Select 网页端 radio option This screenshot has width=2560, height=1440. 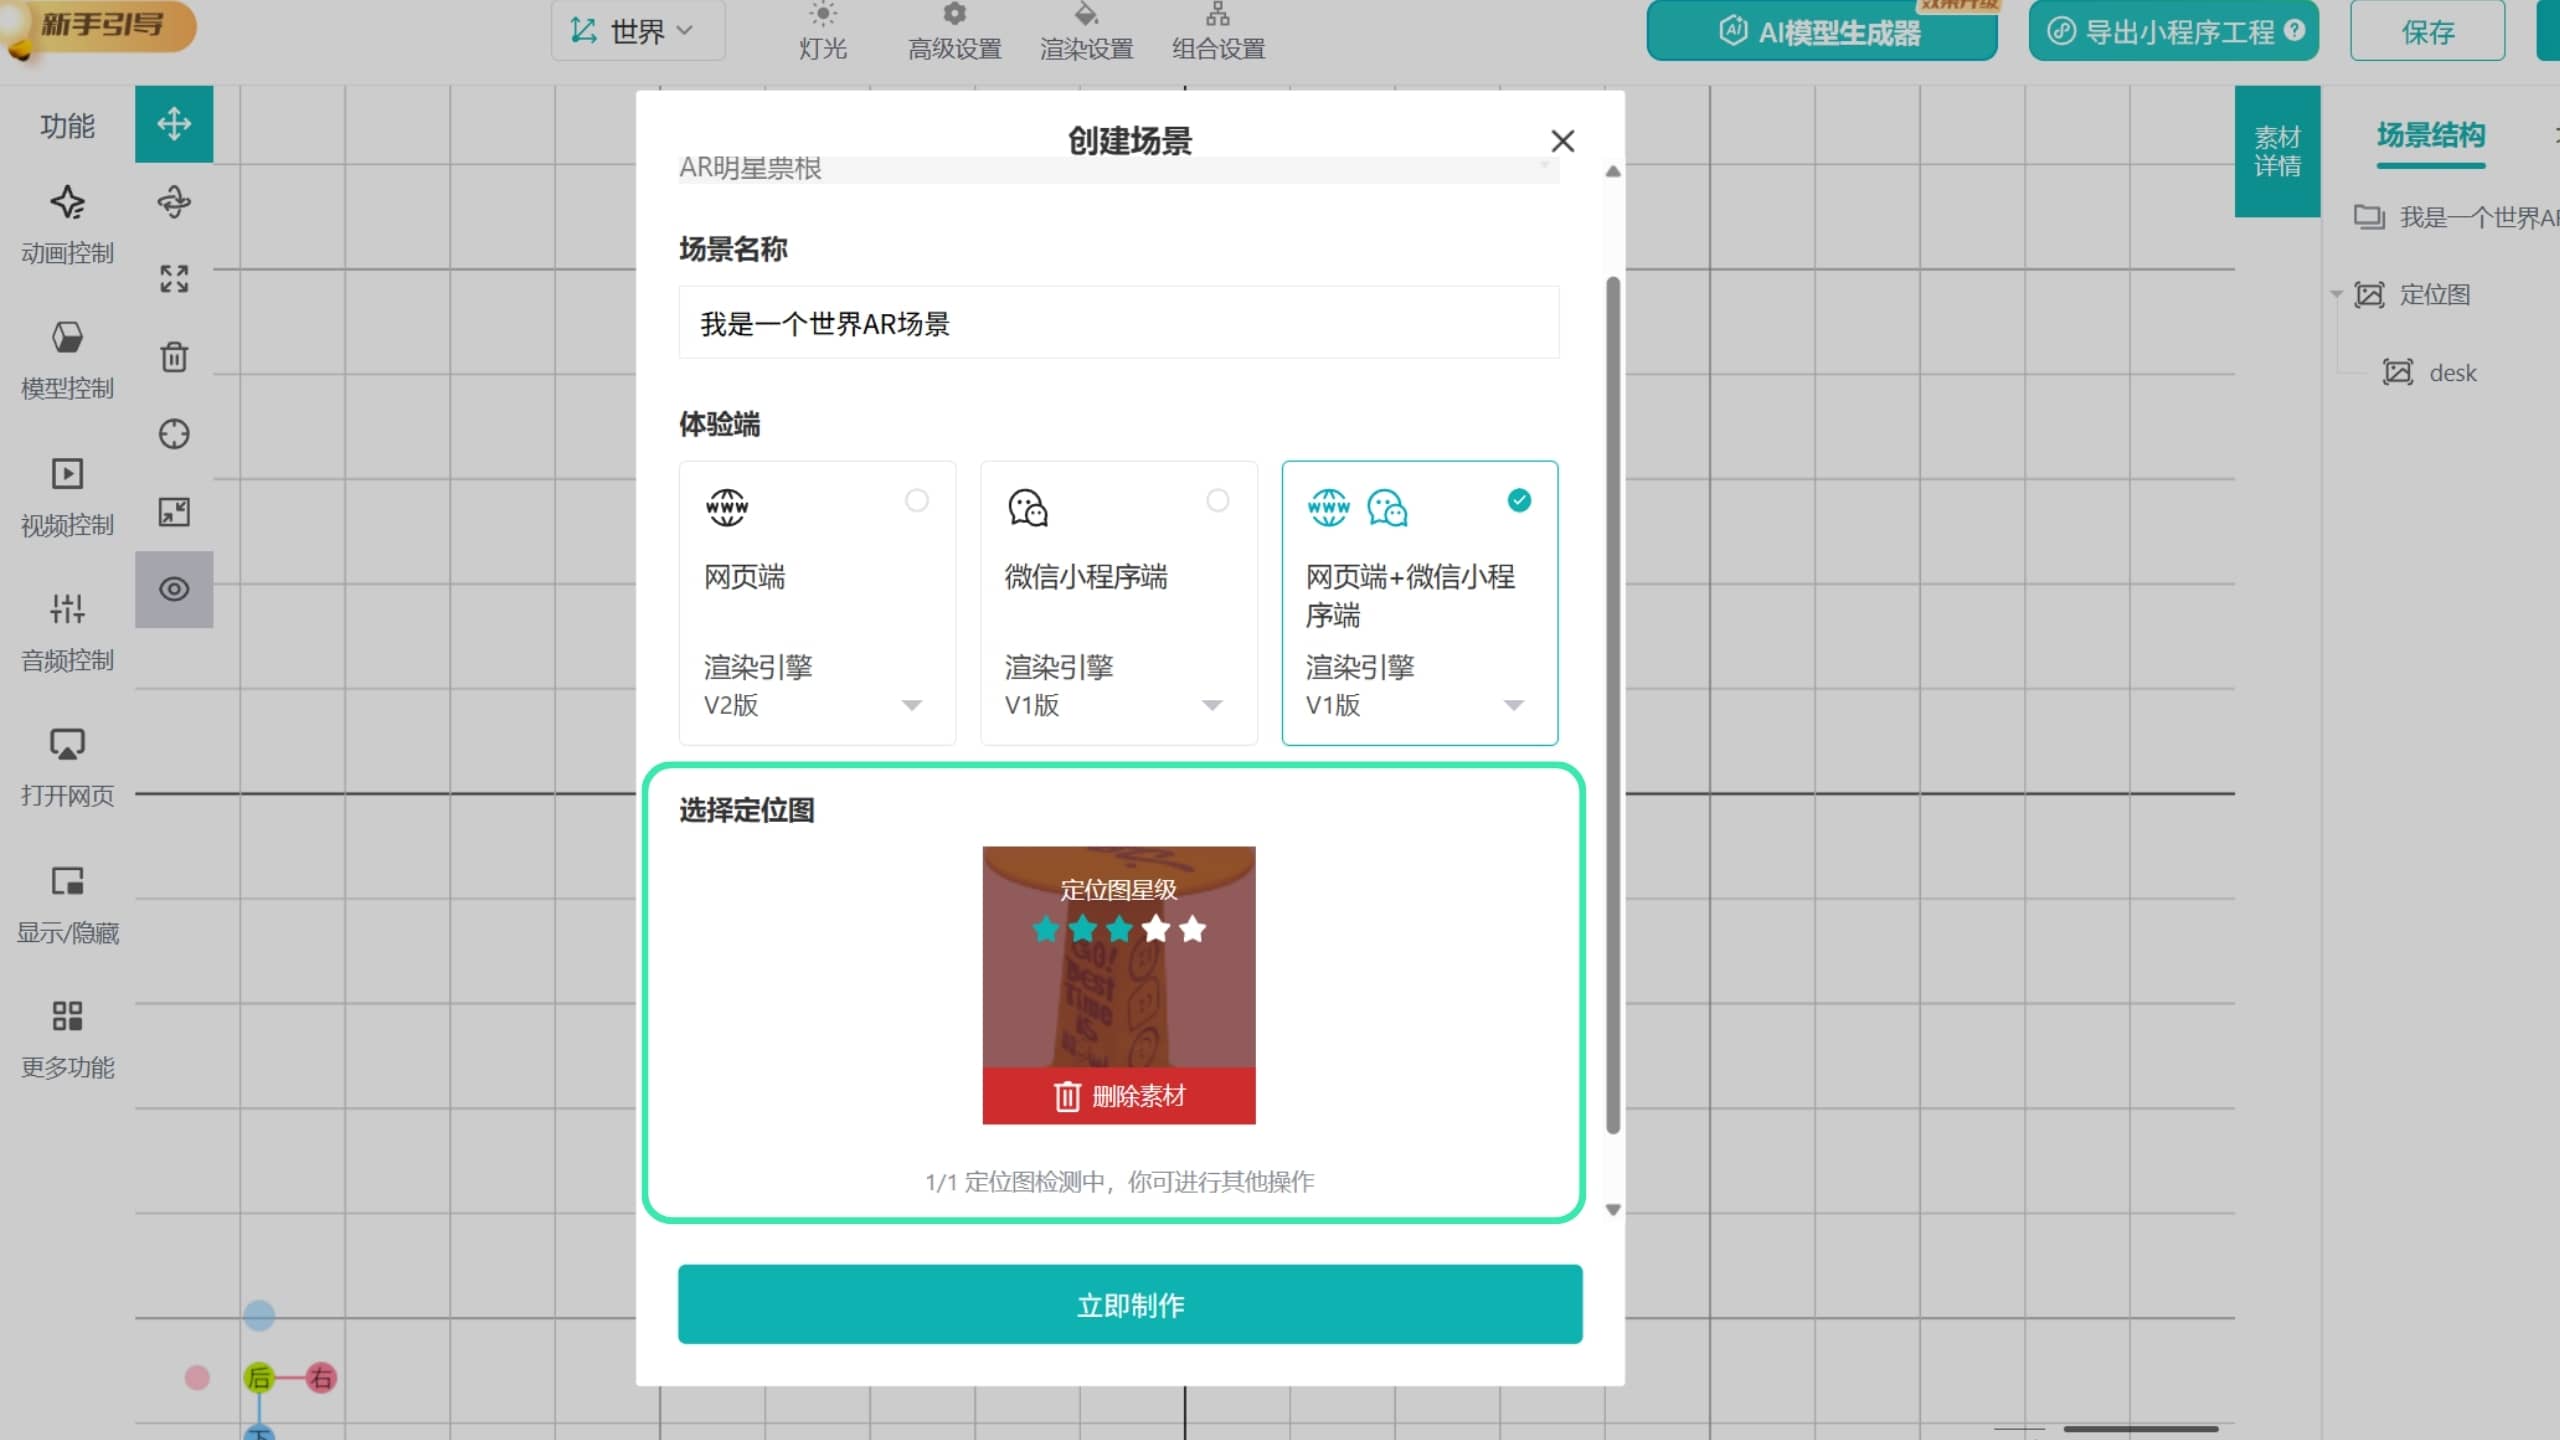(x=916, y=500)
